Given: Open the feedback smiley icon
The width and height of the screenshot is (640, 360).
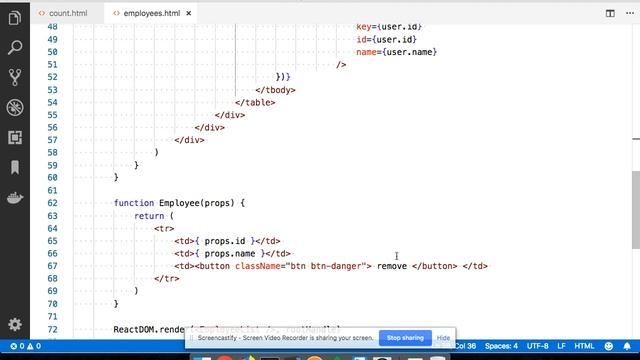Looking at the screenshot, I should [x=609, y=346].
